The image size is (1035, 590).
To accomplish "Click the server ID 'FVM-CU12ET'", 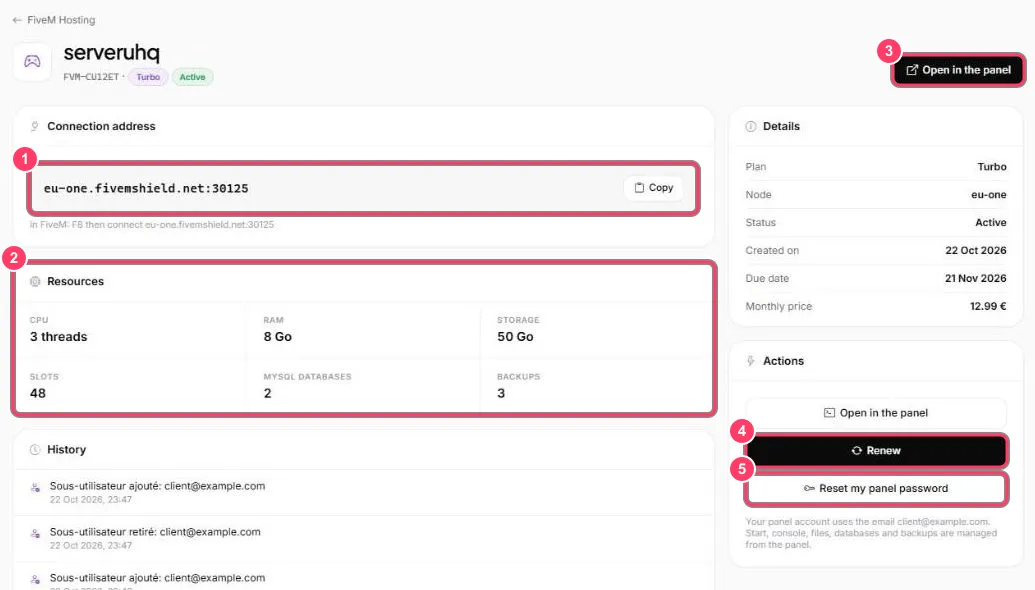I will click(x=91, y=77).
